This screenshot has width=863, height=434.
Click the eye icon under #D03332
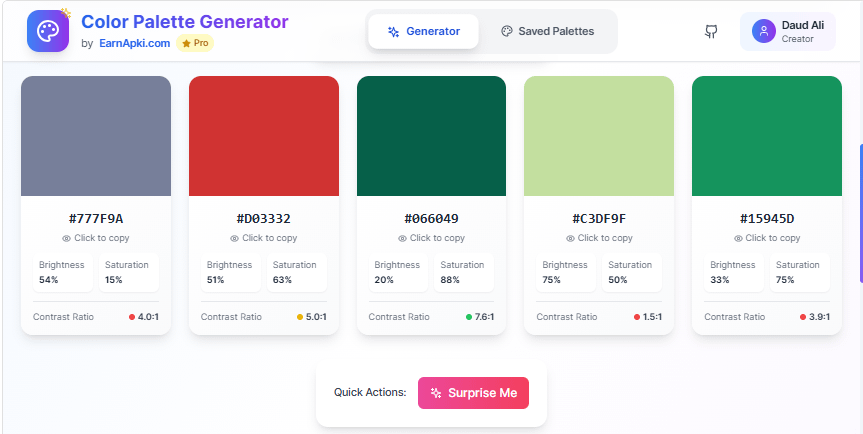pyautogui.click(x=234, y=238)
